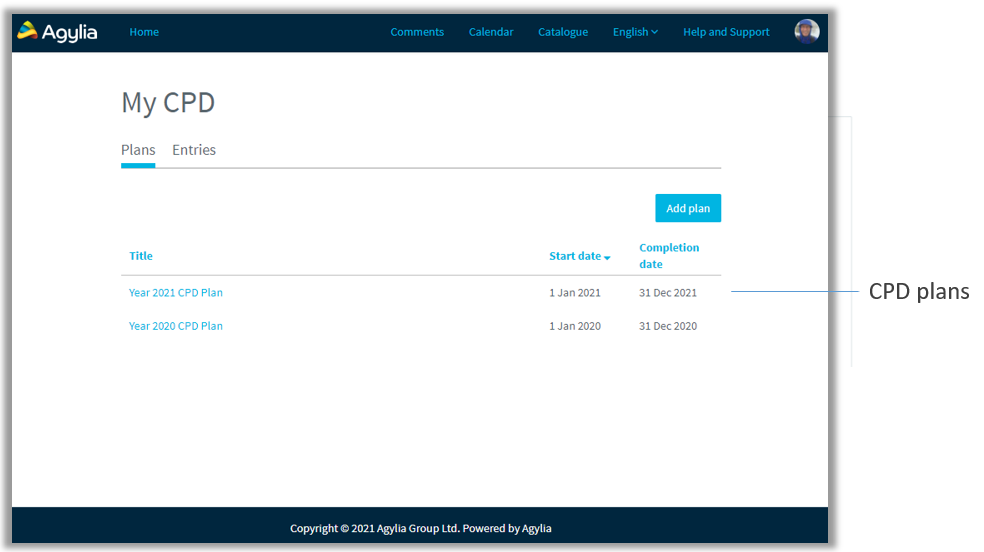Sort by Title column
Screen dimensions: 984x552
click(x=141, y=256)
